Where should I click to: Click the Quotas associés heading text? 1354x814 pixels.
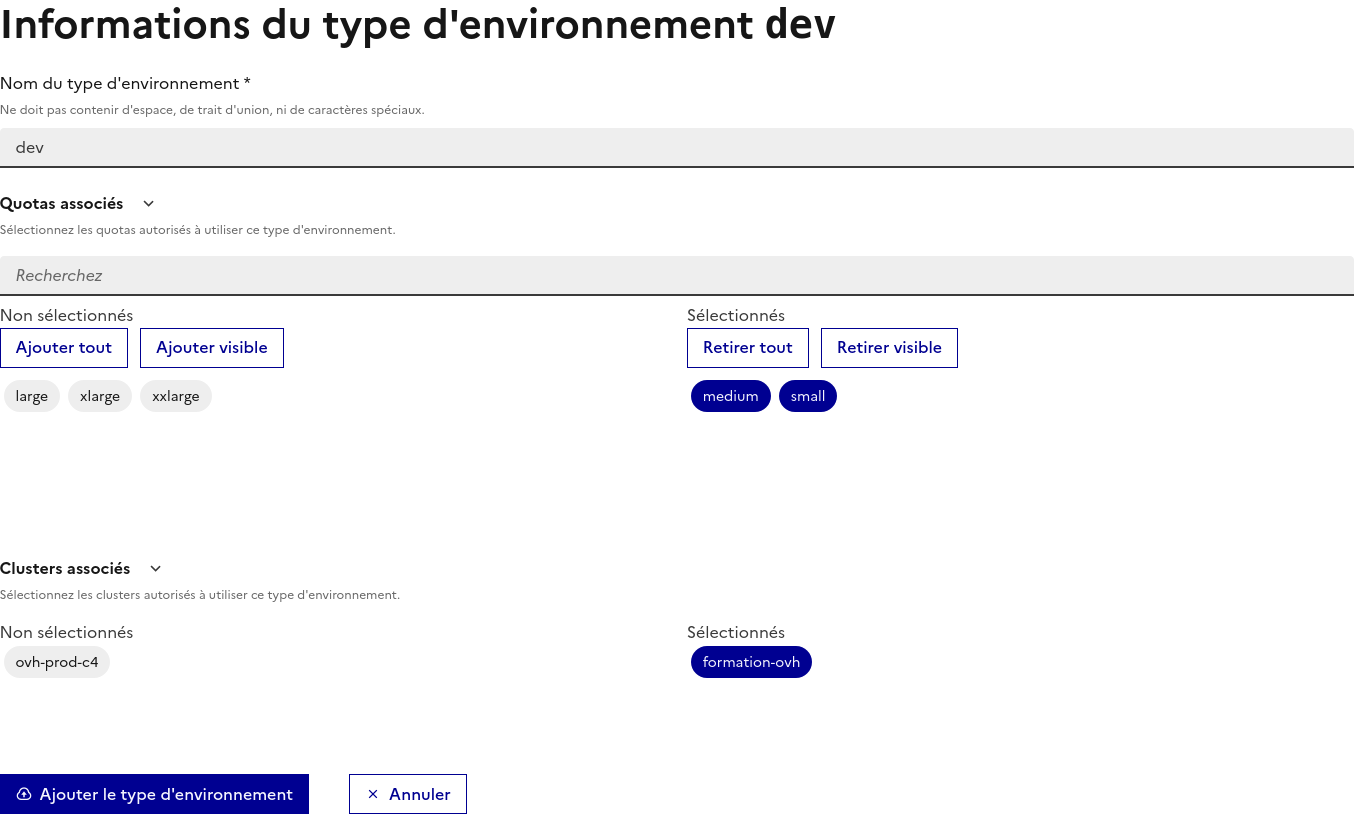pos(62,204)
